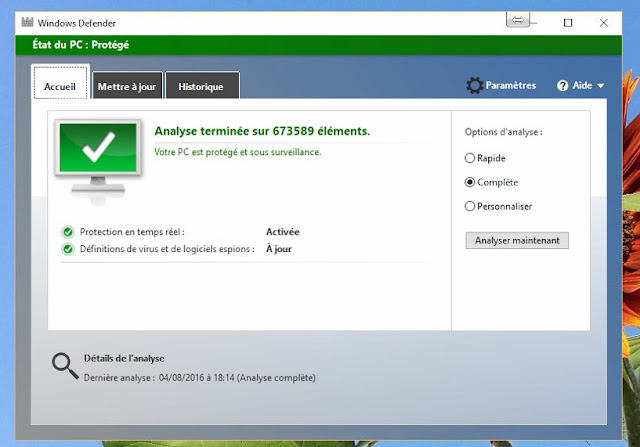Click 'Votre PC est protégé et sous surveillance.' text

click(x=238, y=152)
